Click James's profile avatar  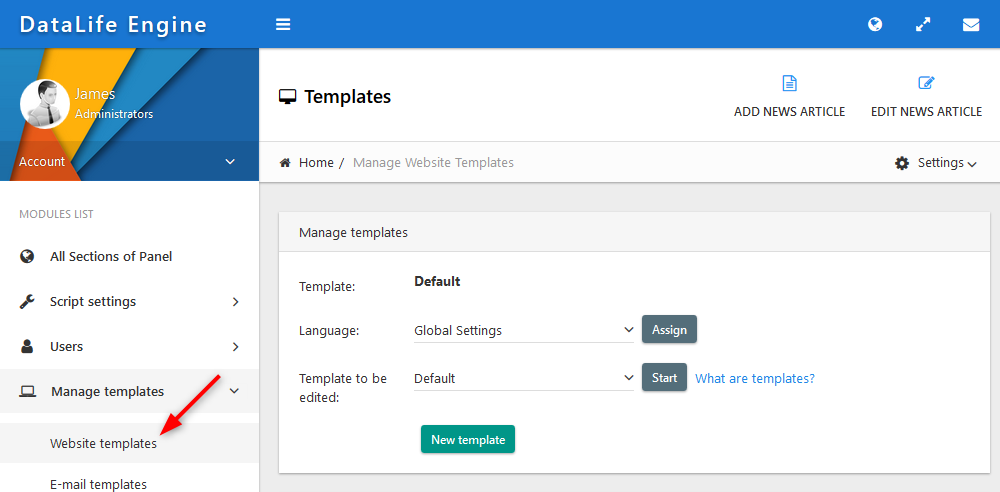[44, 104]
